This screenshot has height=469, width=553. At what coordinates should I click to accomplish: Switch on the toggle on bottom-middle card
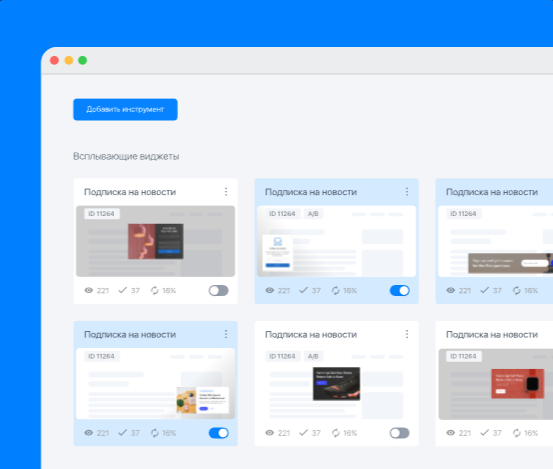(400, 433)
